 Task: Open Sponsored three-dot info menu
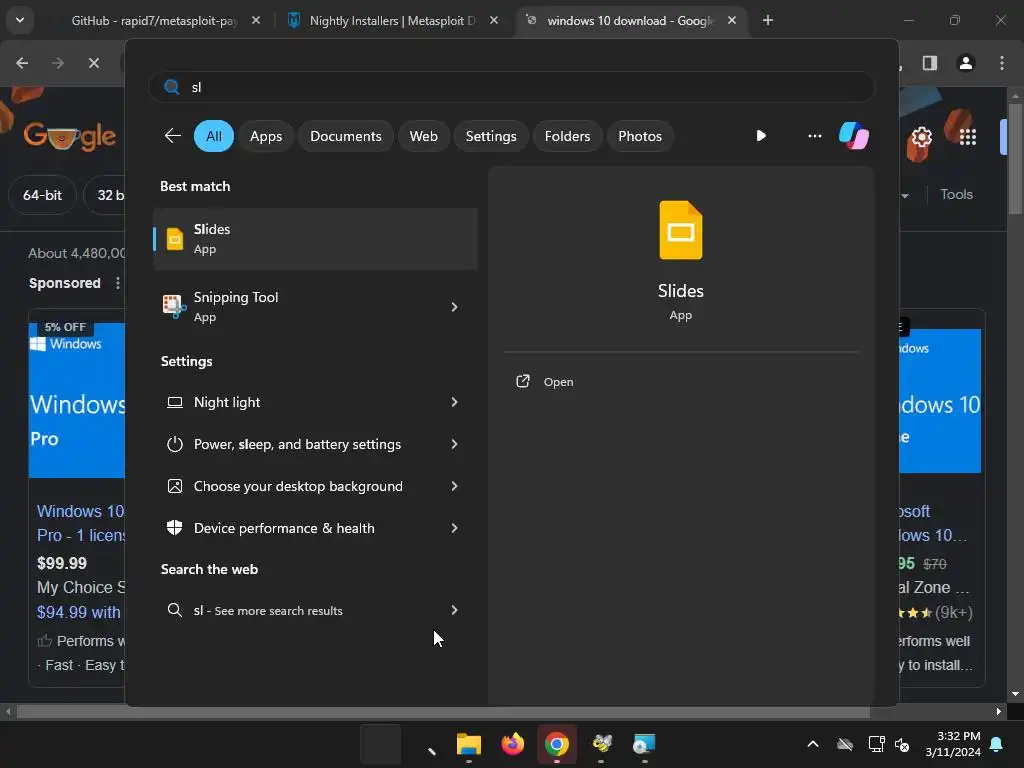click(x=118, y=283)
